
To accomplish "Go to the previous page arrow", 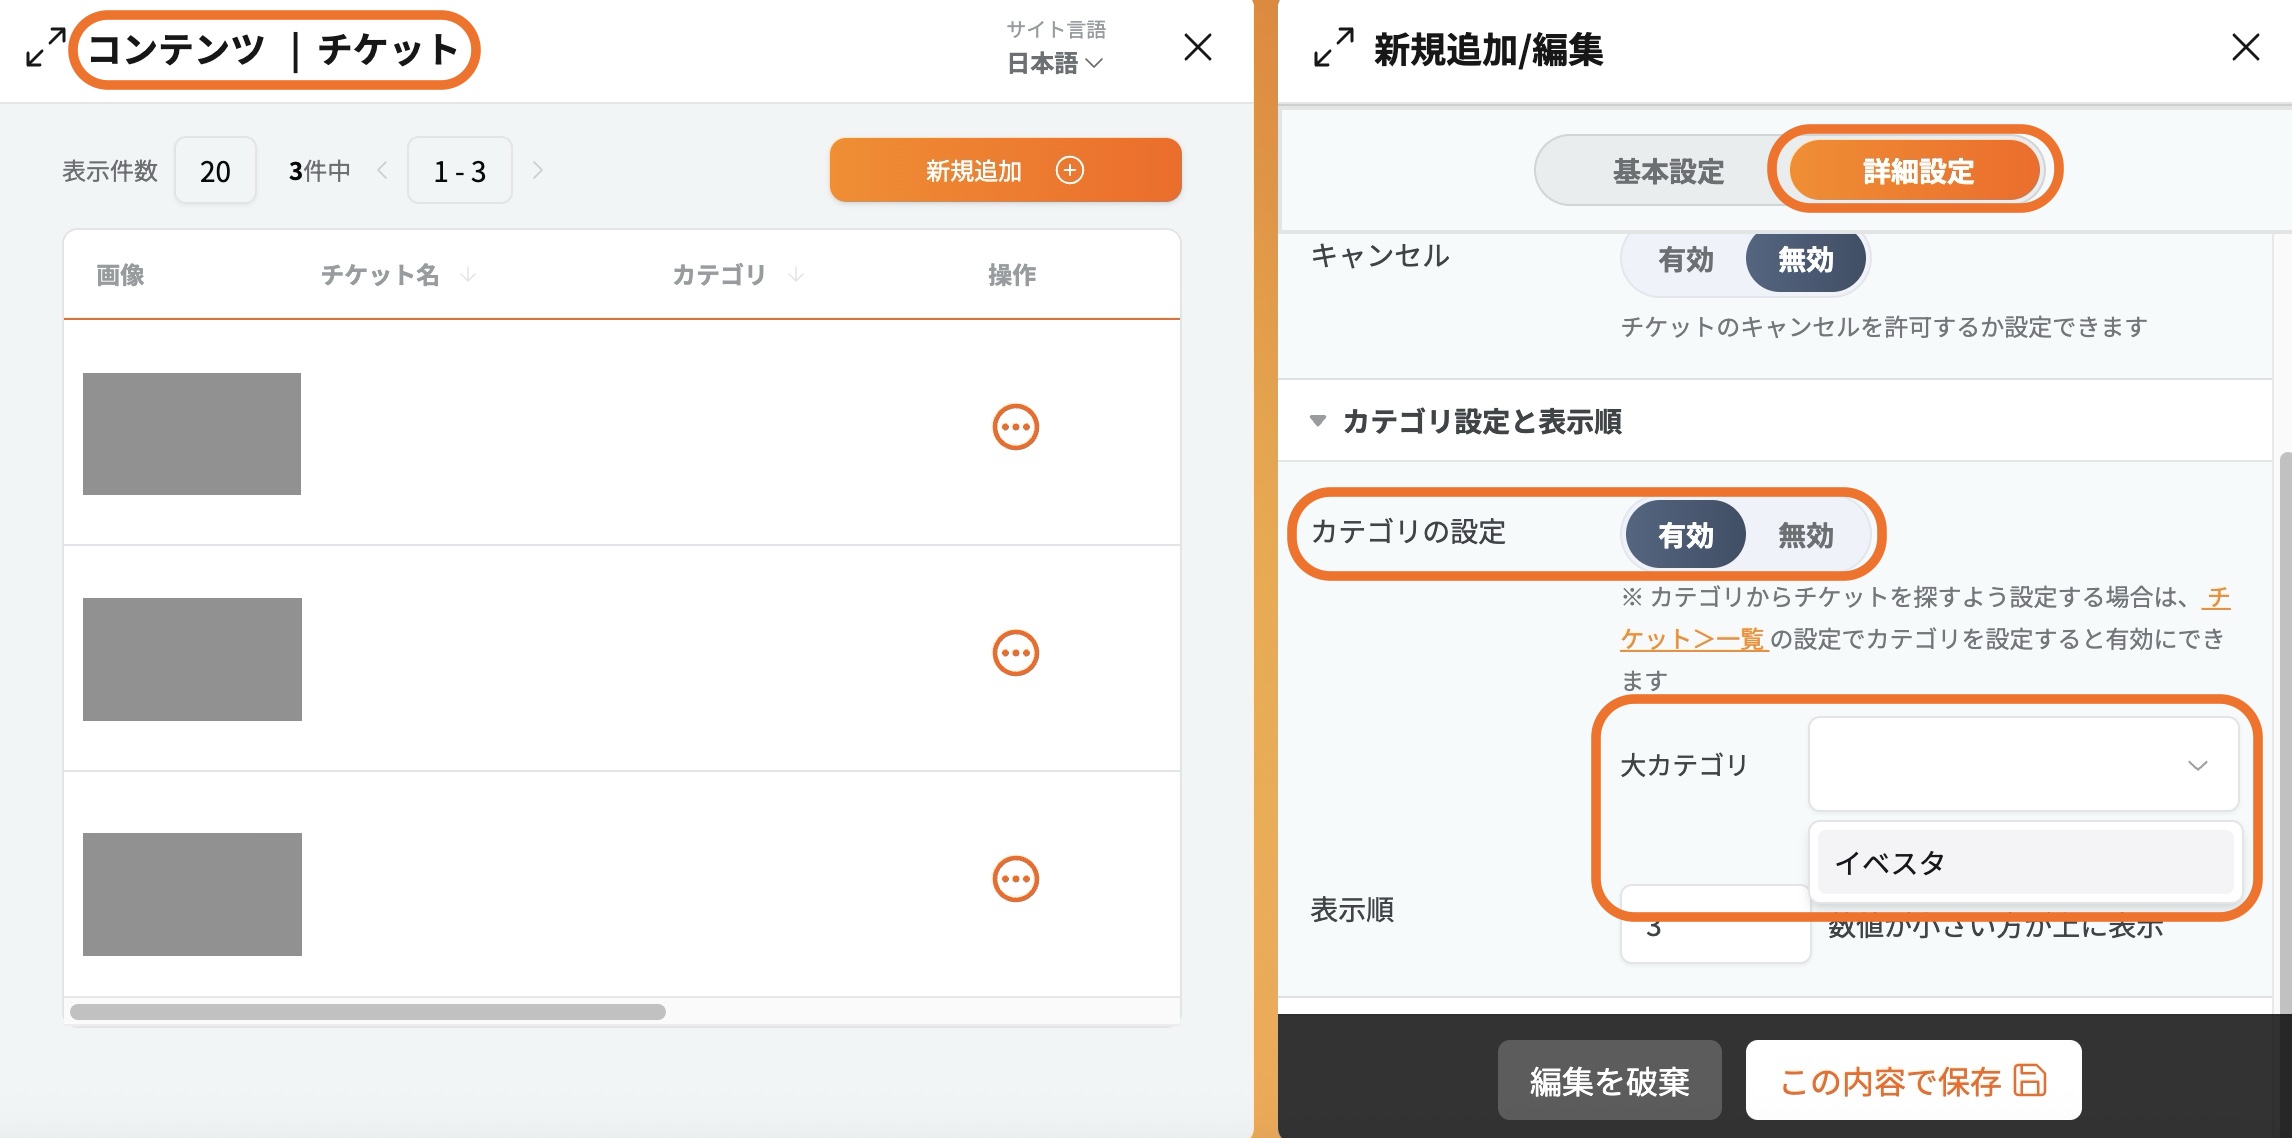I will click(382, 171).
